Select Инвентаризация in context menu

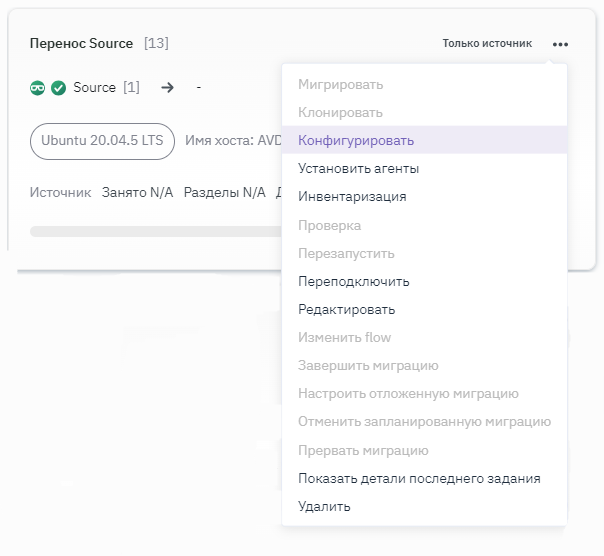coord(352,197)
